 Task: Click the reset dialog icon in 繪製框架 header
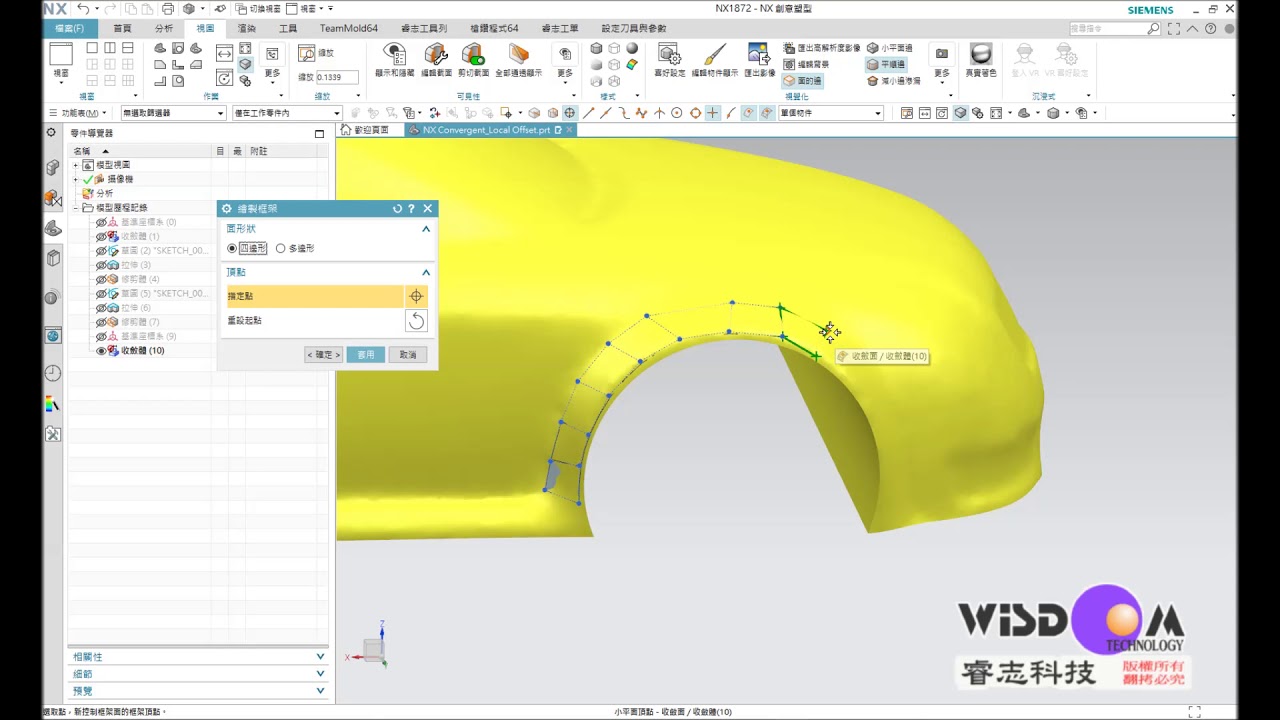397,209
